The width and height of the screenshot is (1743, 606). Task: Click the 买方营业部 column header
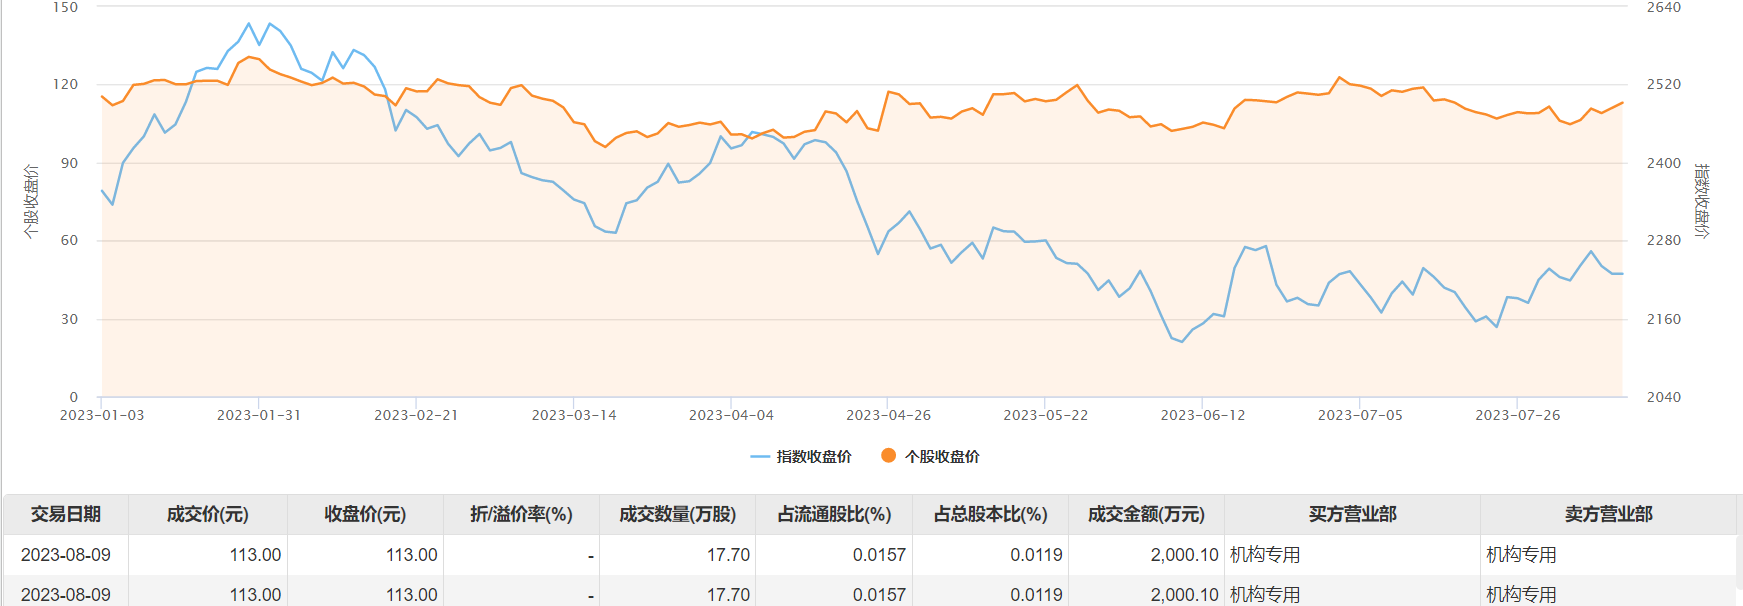(1353, 514)
